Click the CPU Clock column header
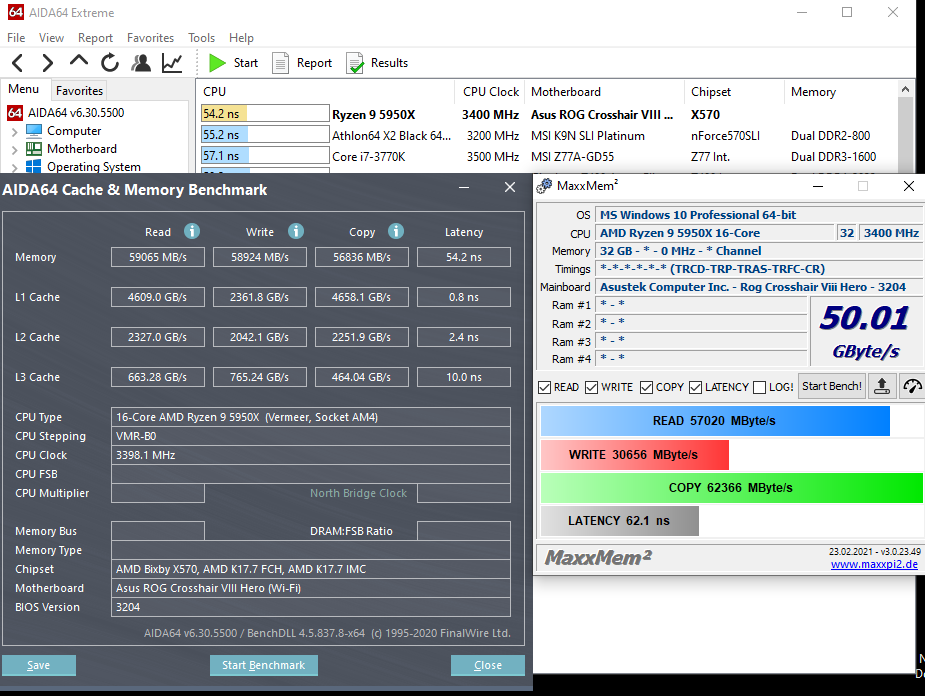 [x=491, y=92]
